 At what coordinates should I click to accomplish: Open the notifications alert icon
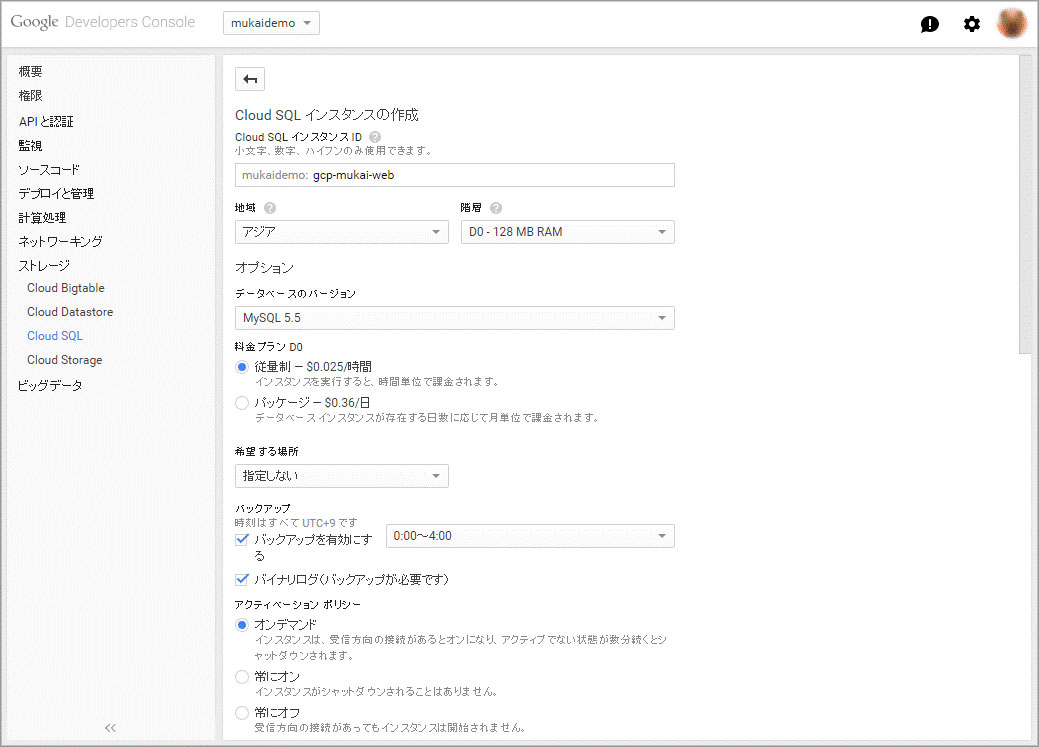tap(930, 25)
